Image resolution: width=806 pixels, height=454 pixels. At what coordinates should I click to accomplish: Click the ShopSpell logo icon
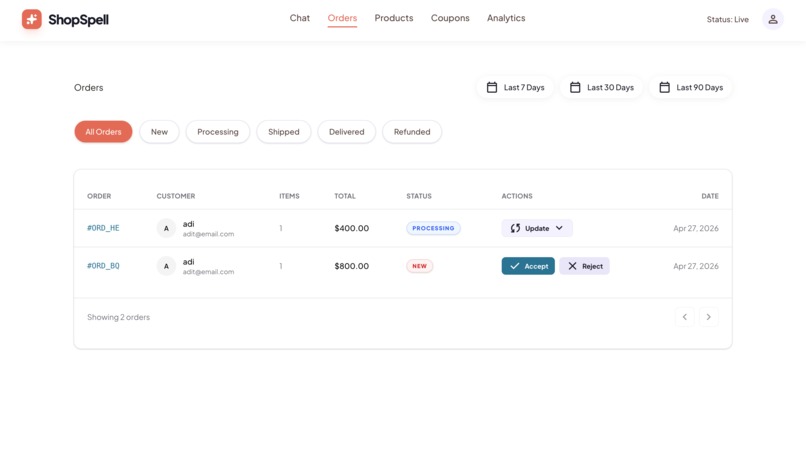(31, 20)
